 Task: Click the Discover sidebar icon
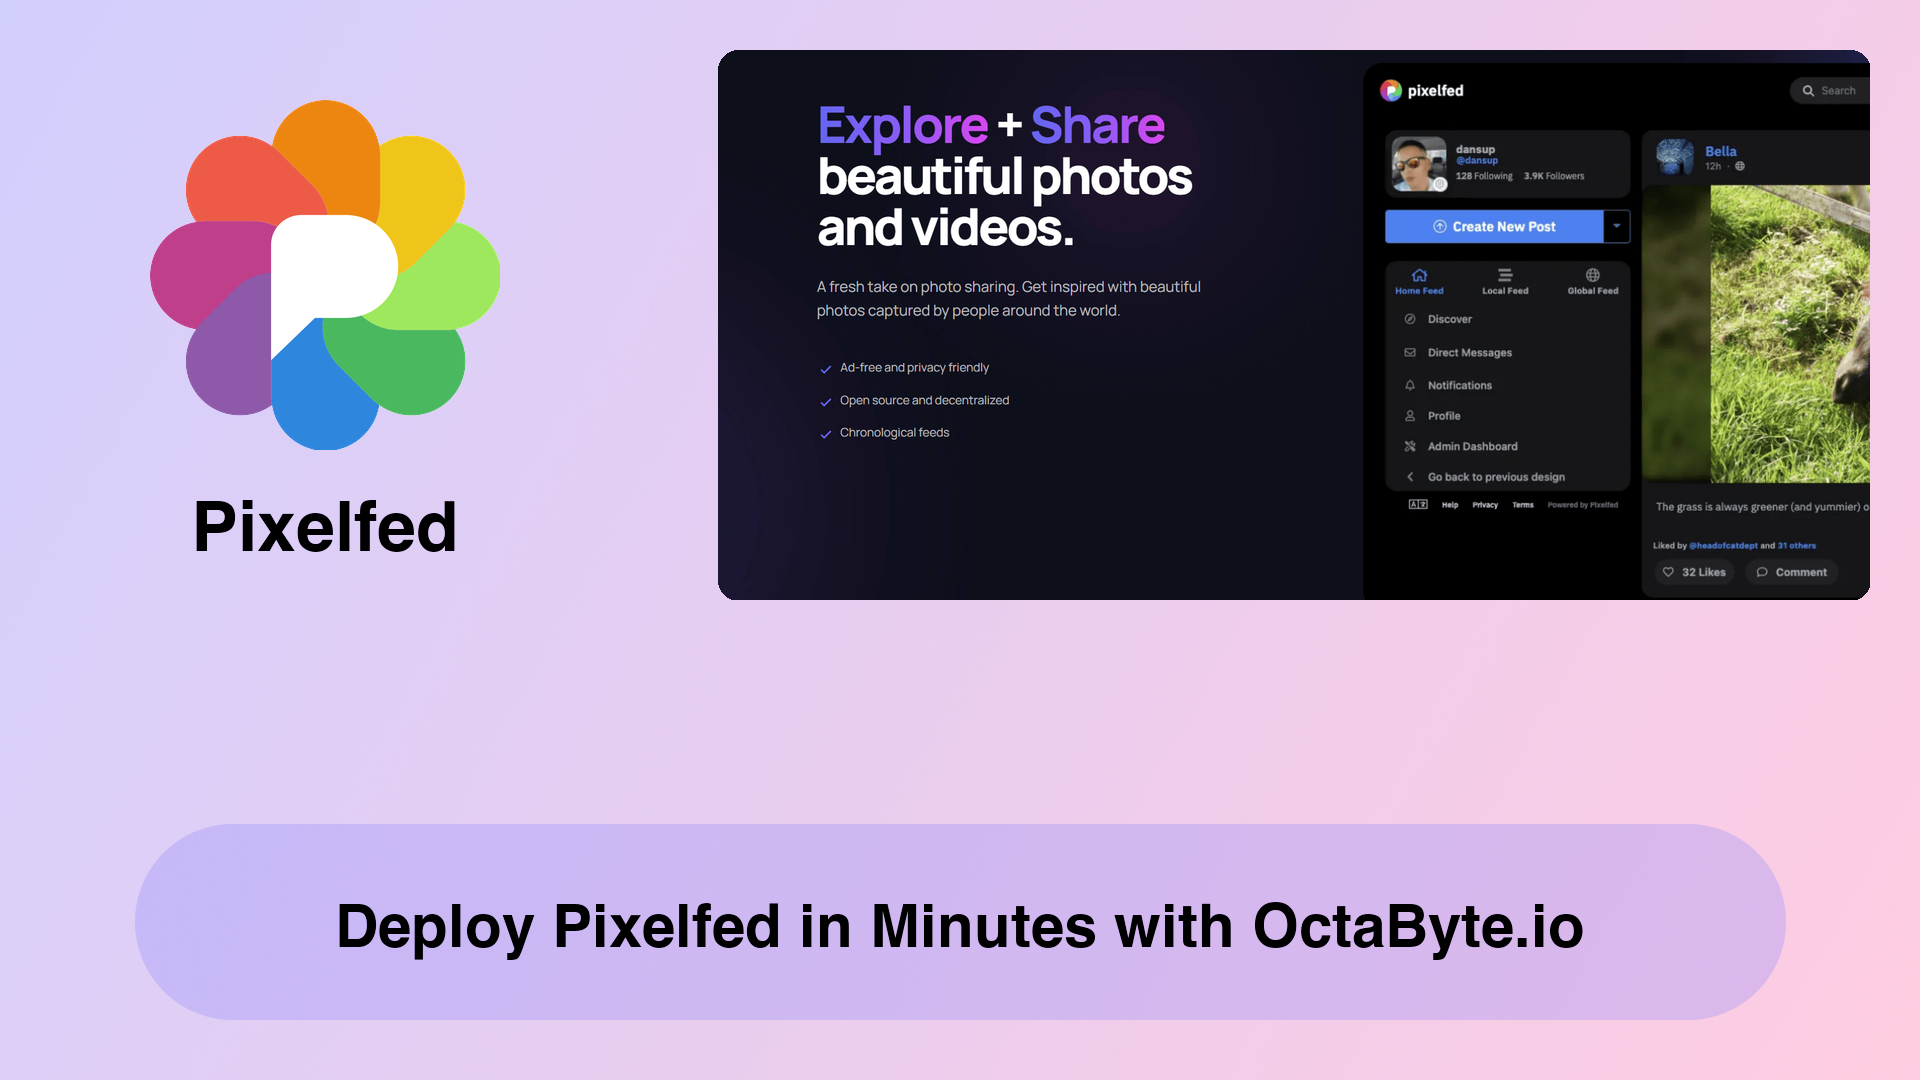(x=1410, y=319)
